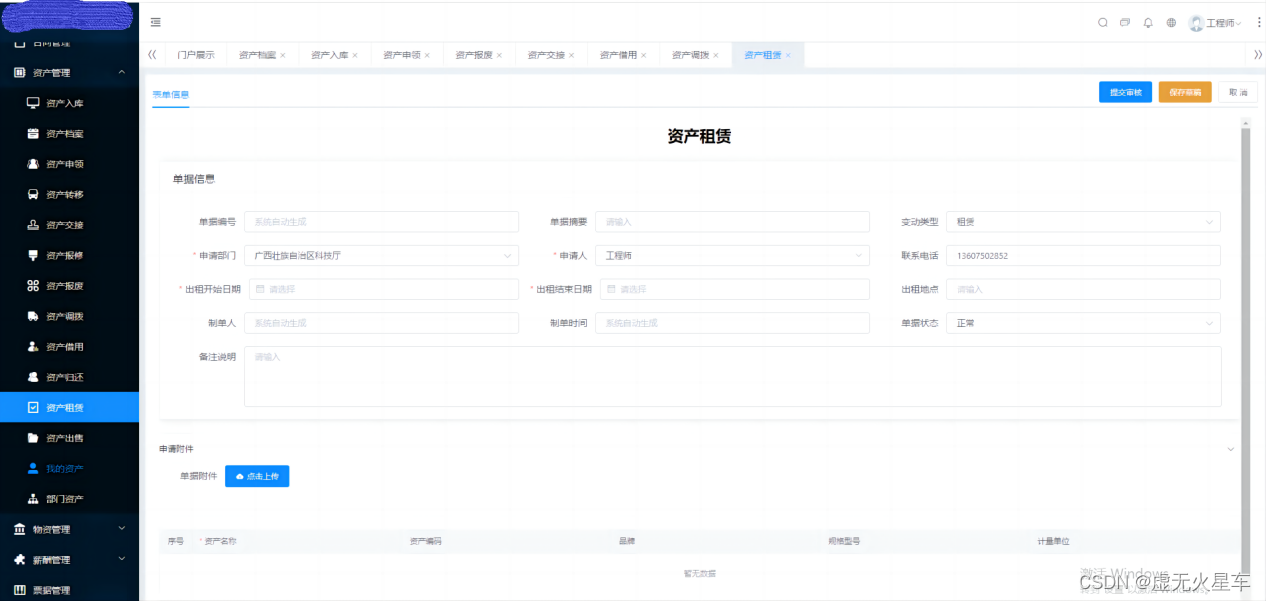Expand the 薪酬管理 sidebar group
The height and width of the screenshot is (601, 1266).
(122, 559)
